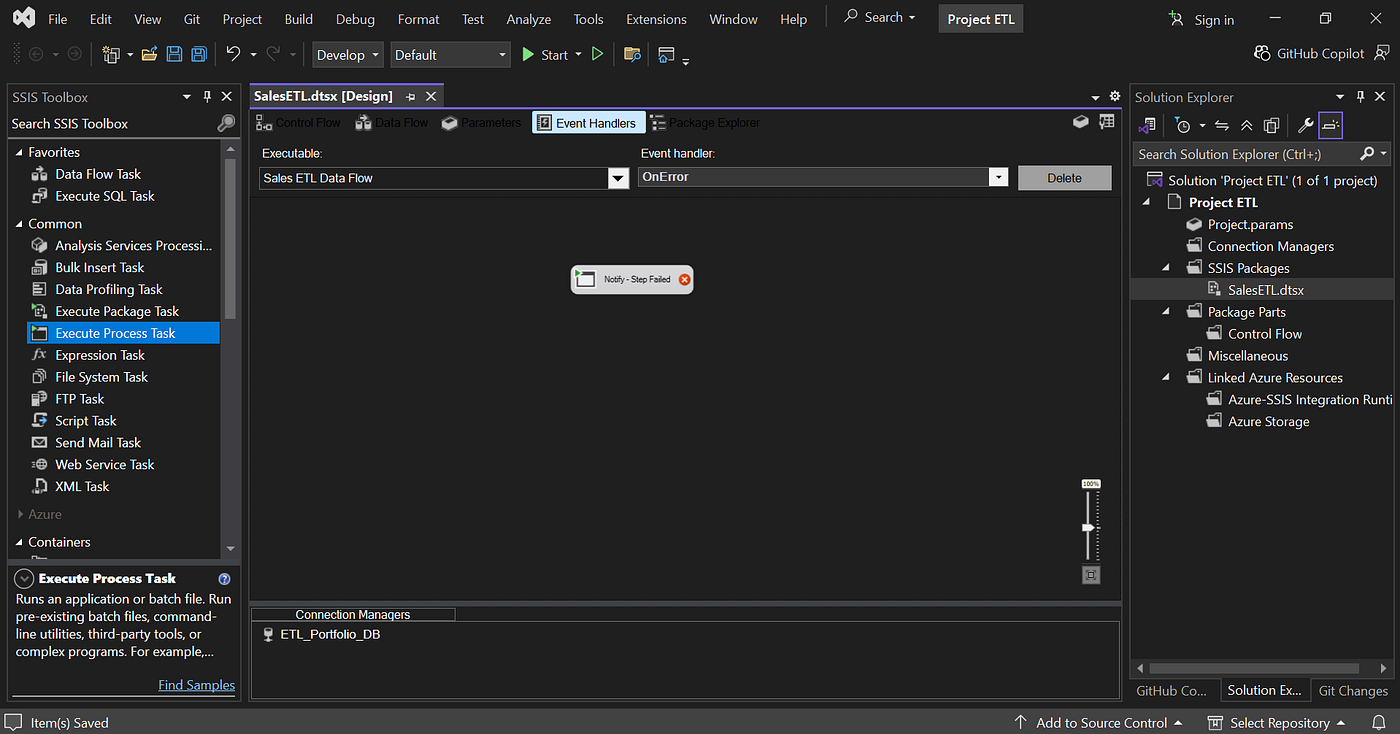Pick the Script Task item

point(85,421)
